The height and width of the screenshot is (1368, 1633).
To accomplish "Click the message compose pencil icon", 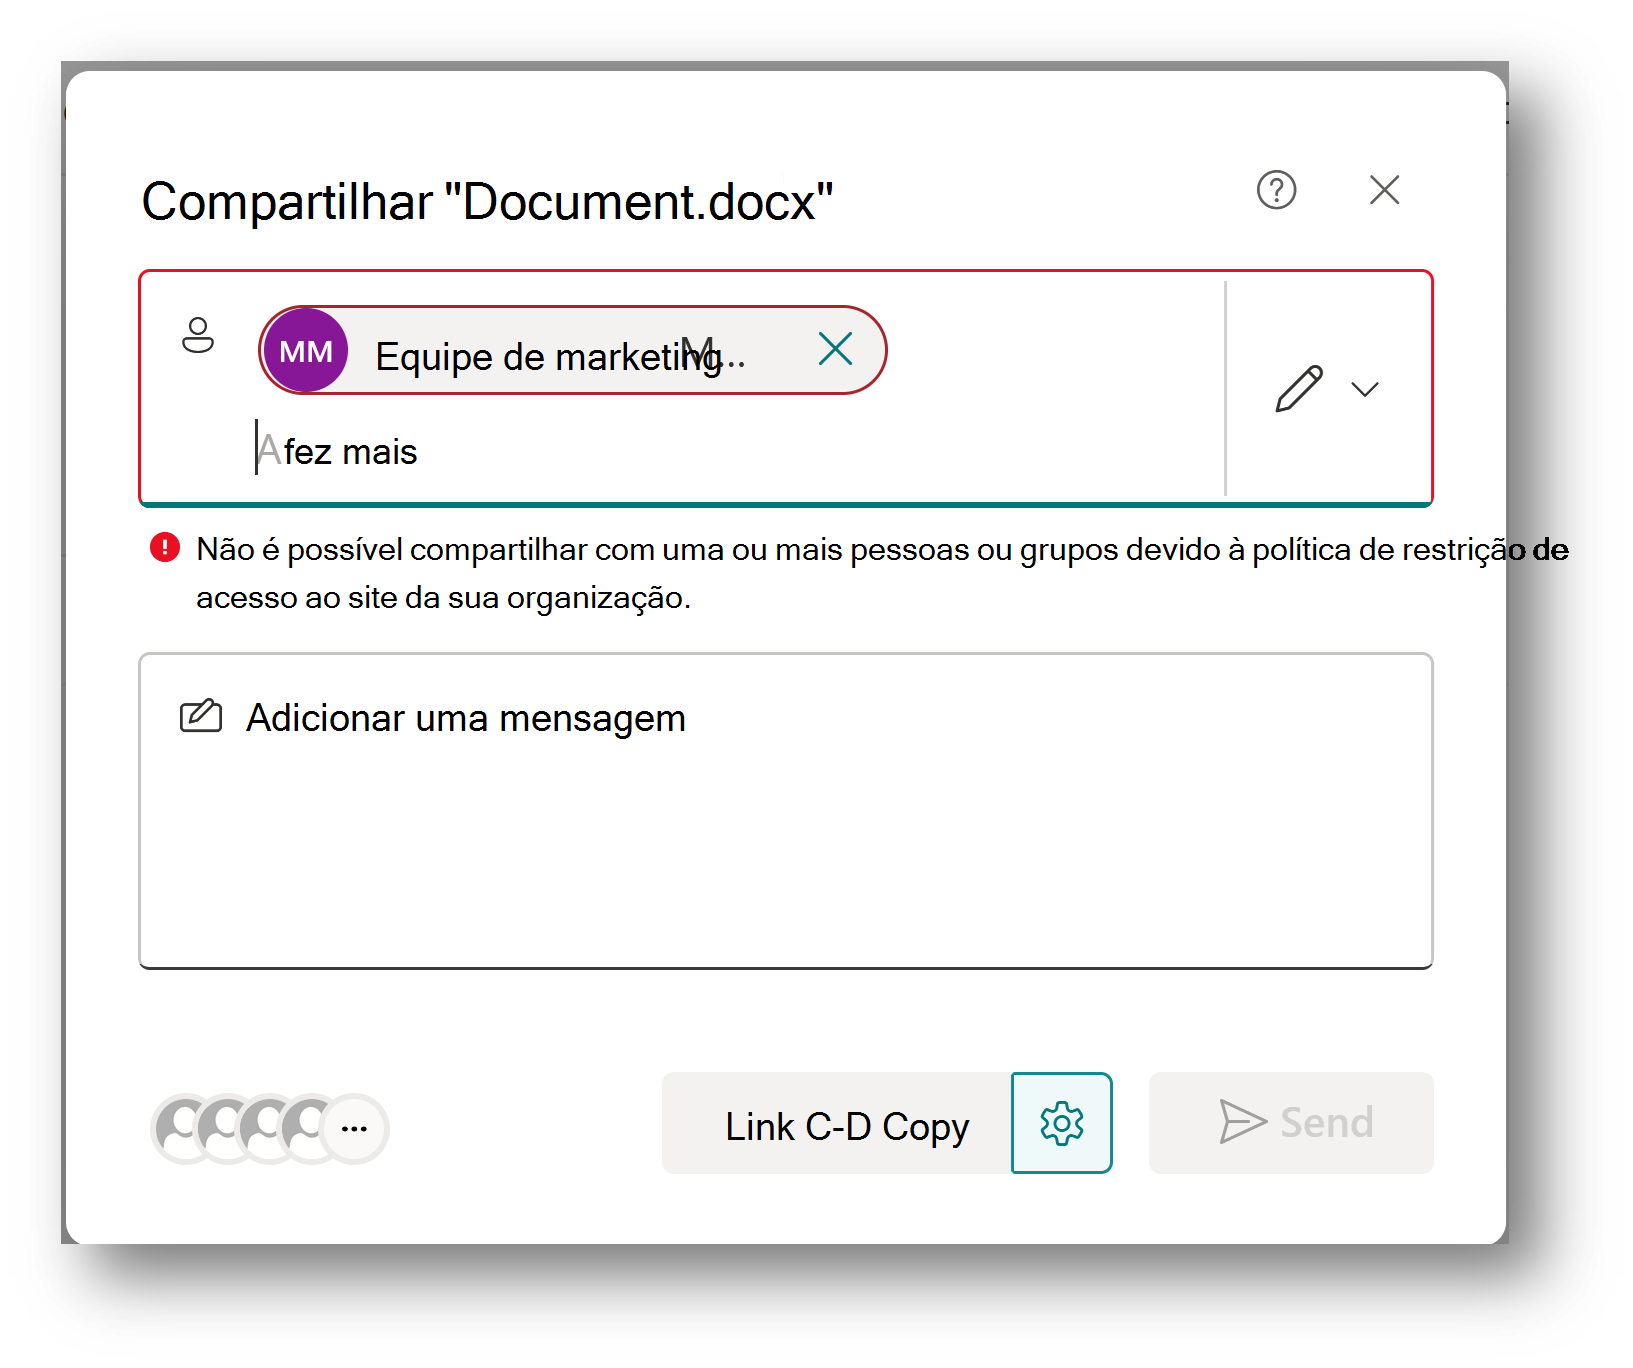I will (201, 716).
